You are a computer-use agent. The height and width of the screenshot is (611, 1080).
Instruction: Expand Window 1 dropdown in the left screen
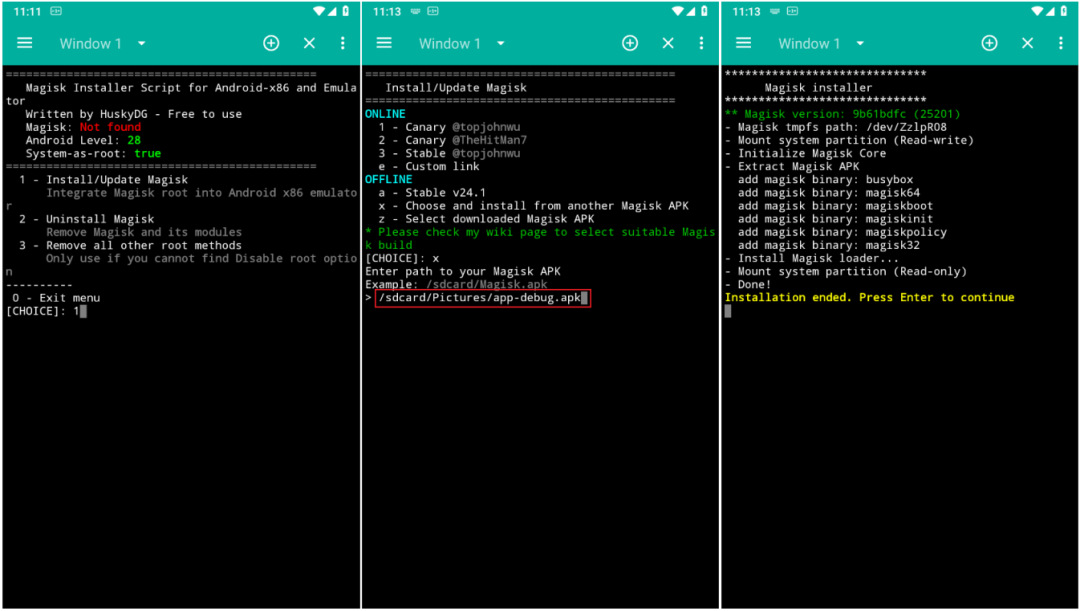(x=141, y=43)
